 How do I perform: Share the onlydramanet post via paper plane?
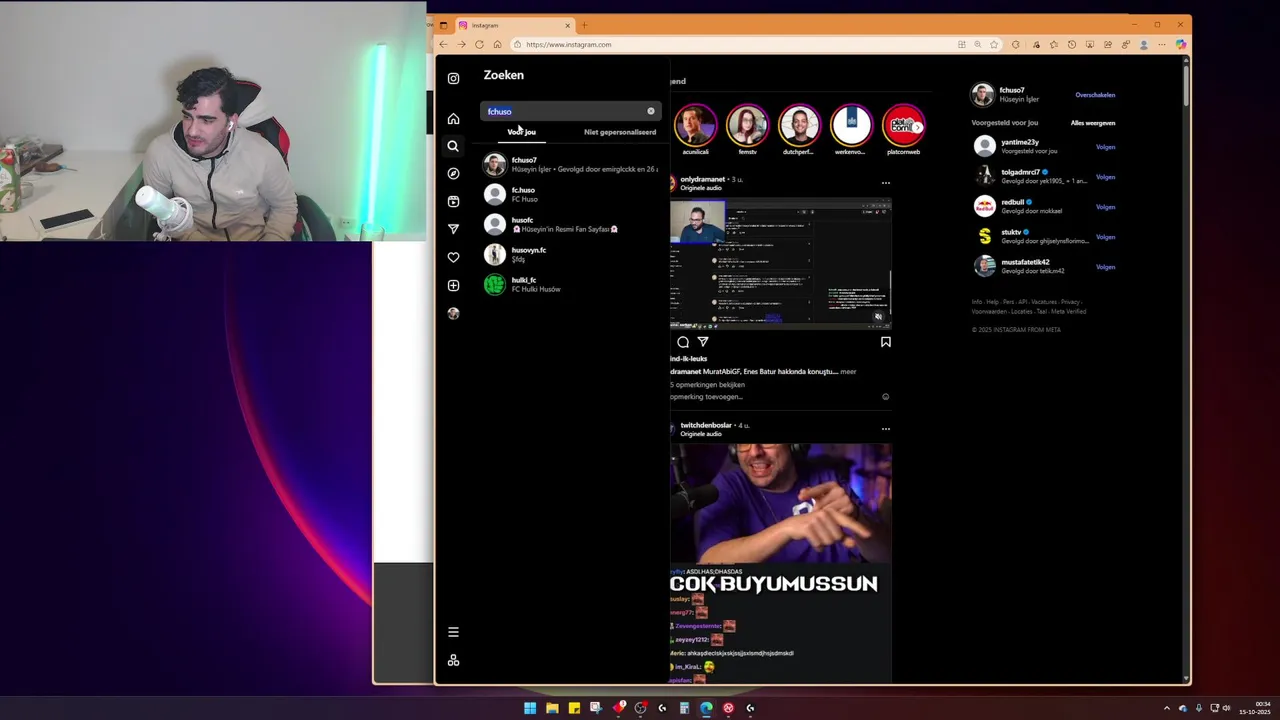tap(703, 342)
